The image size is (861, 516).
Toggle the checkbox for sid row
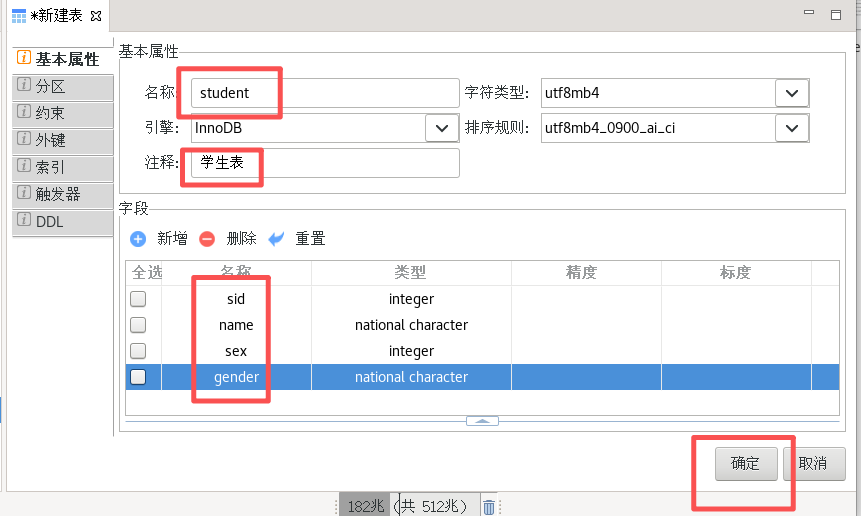(138, 299)
